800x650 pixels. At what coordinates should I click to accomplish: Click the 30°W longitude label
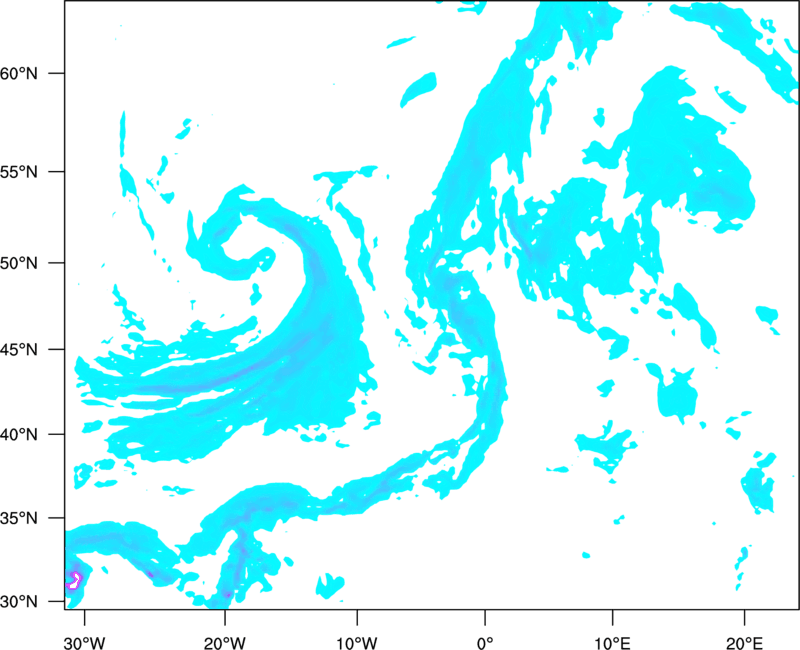(x=85, y=643)
